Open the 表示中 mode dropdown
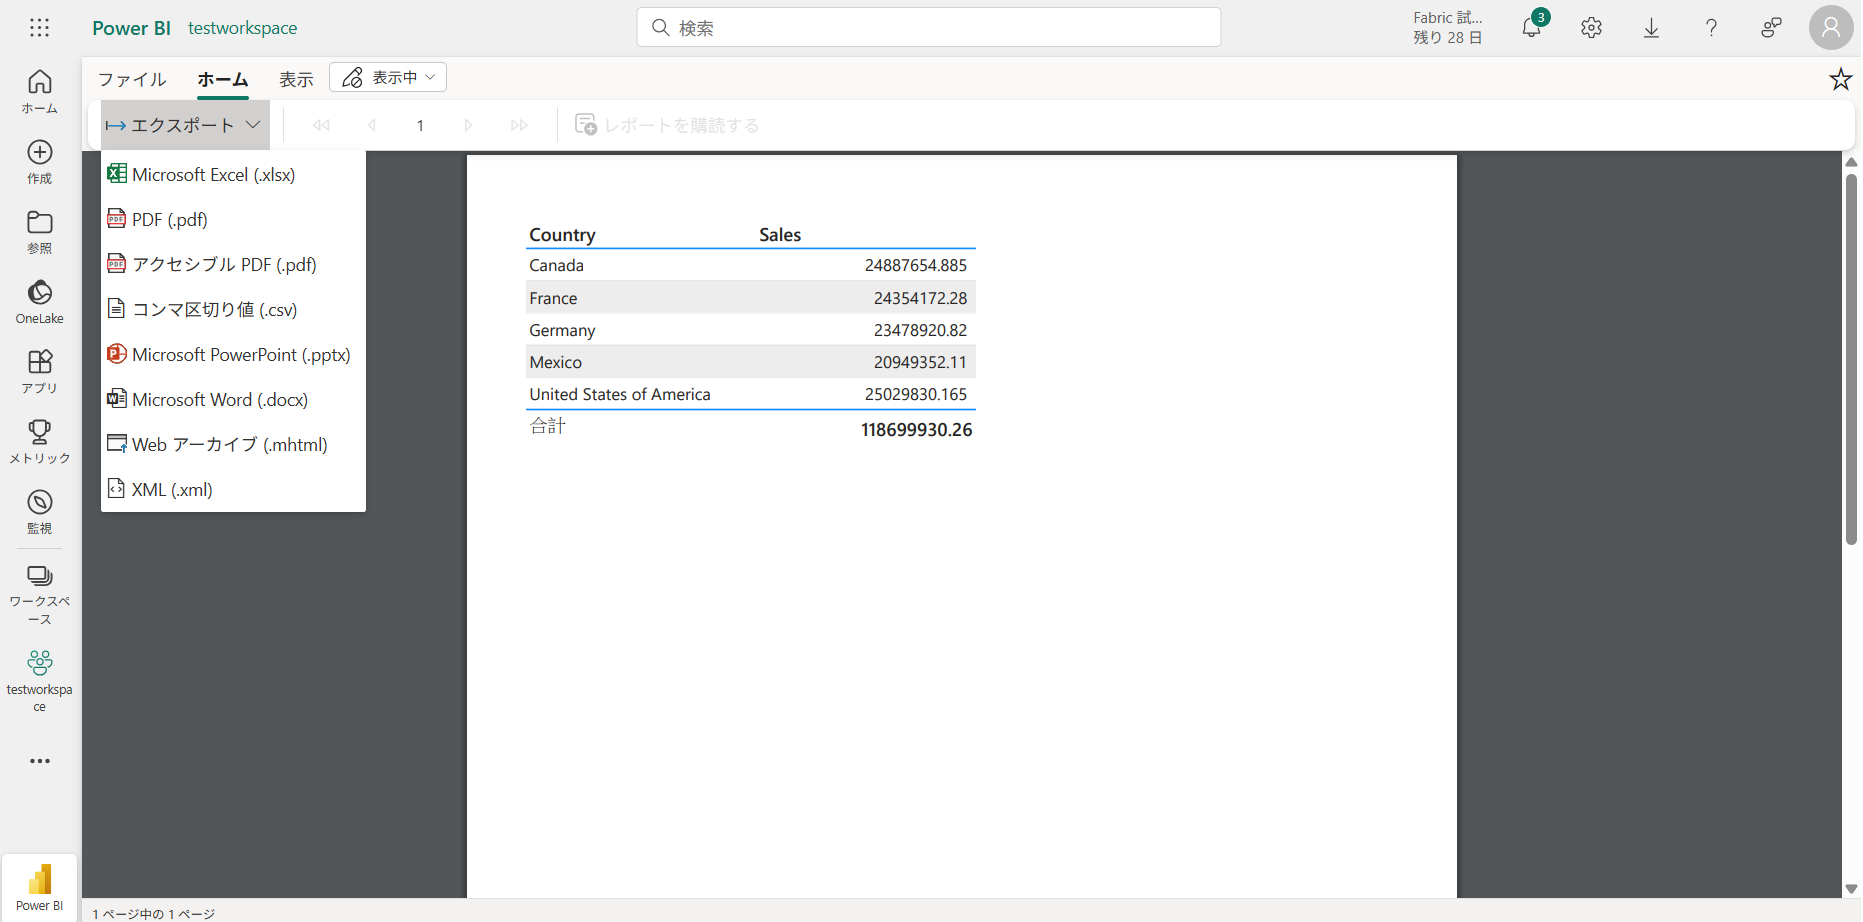This screenshot has height=922, width=1863. coord(388,77)
